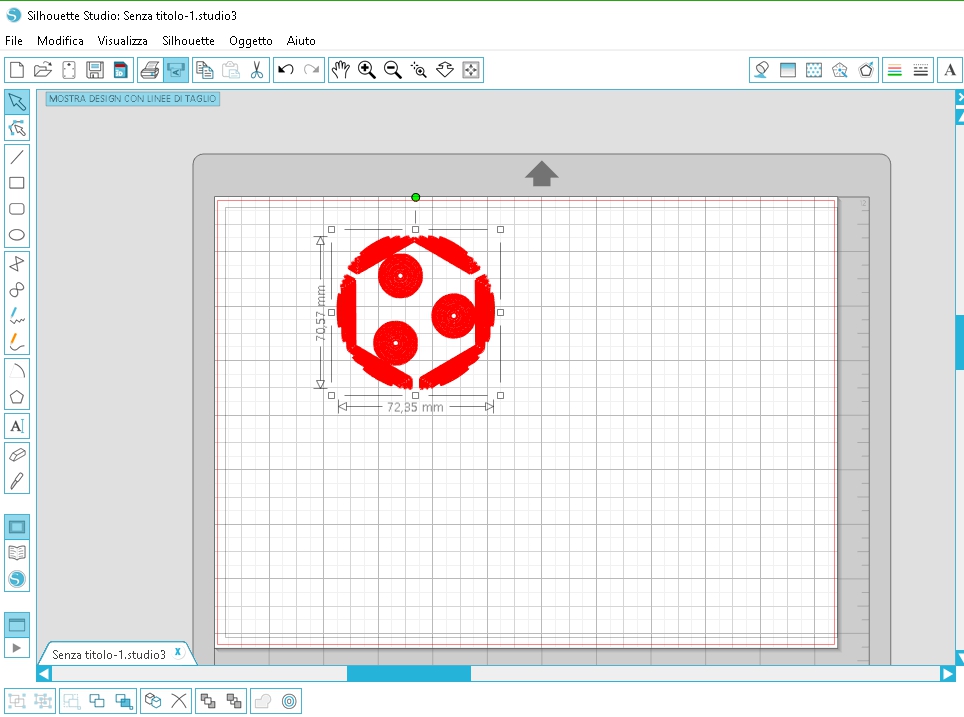Save to SD card icon
This screenshot has height=717, width=964.
click(x=120, y=70)
